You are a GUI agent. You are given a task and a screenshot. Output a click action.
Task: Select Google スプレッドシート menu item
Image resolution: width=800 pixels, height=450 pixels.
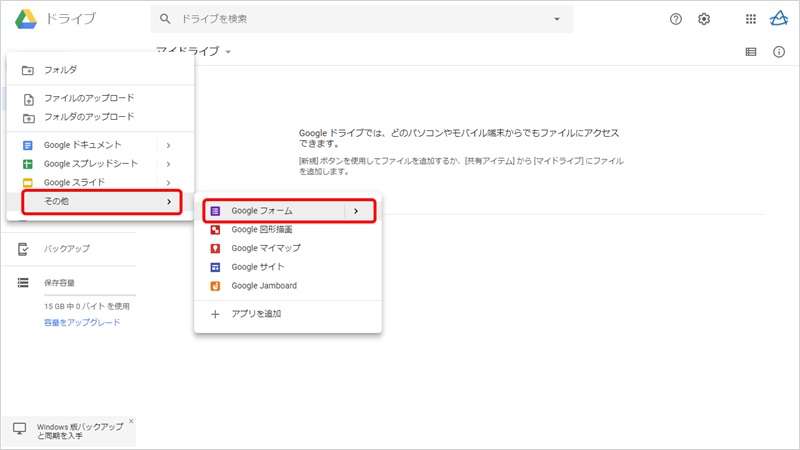coord(101,164)
